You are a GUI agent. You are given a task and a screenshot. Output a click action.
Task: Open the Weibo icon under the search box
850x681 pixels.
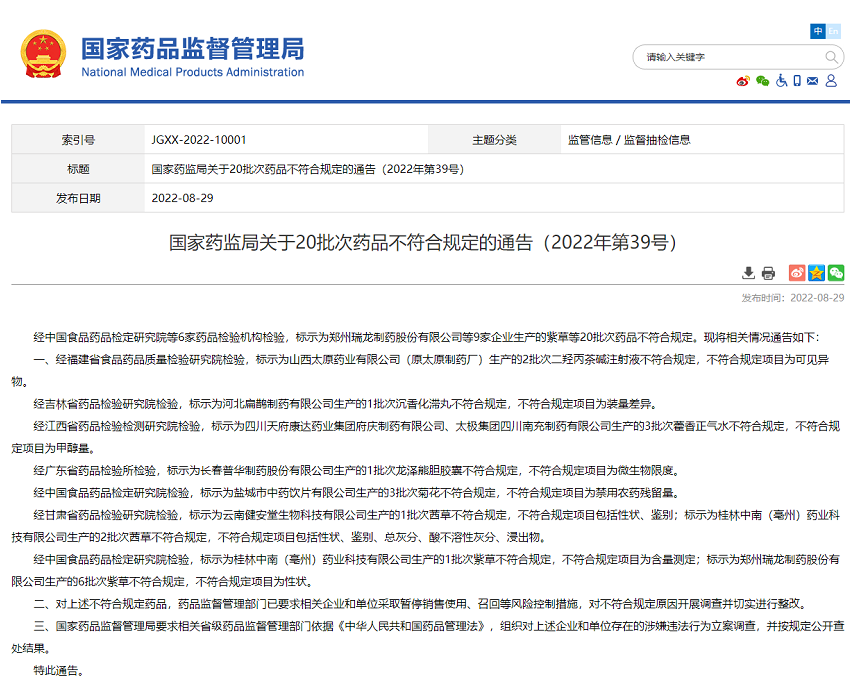pos(742,81)
